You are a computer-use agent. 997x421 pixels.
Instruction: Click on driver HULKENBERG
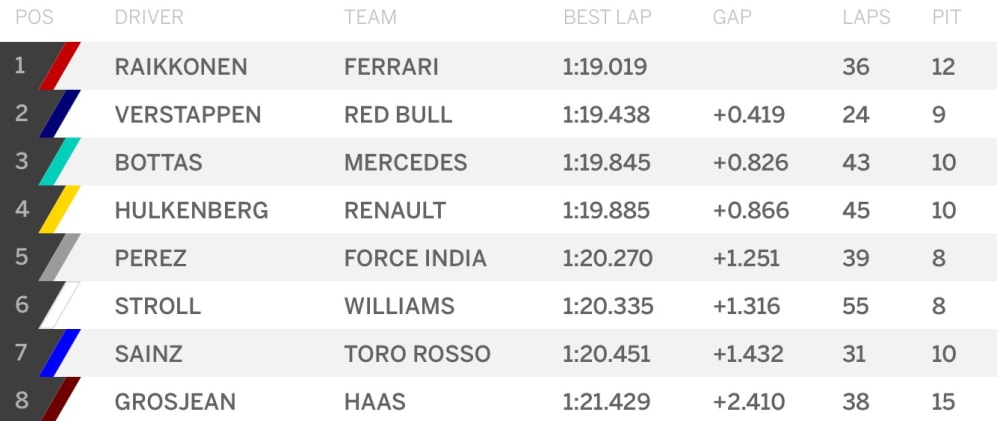pyautogui.click(x=191, y=211)
